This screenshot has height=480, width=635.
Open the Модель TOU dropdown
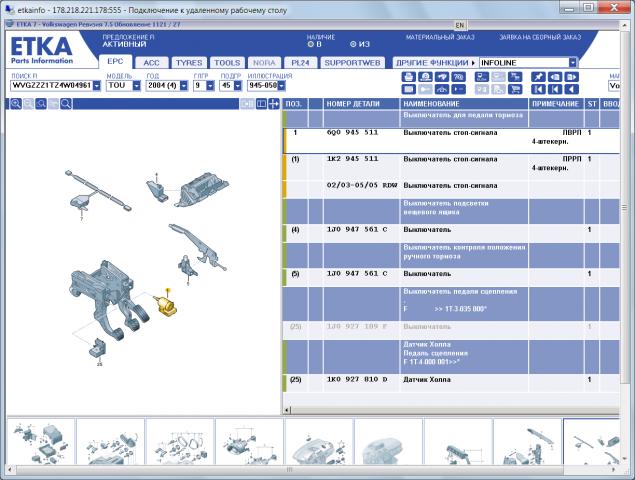coord(137,85)
